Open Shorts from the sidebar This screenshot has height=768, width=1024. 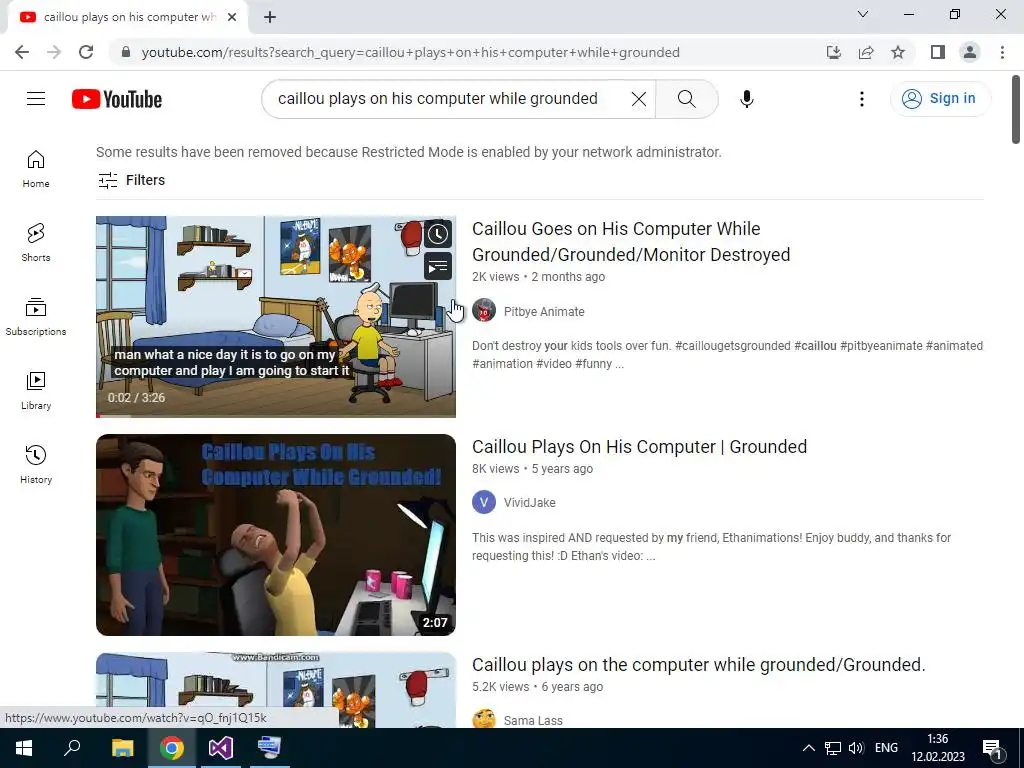tap(36, 243)
